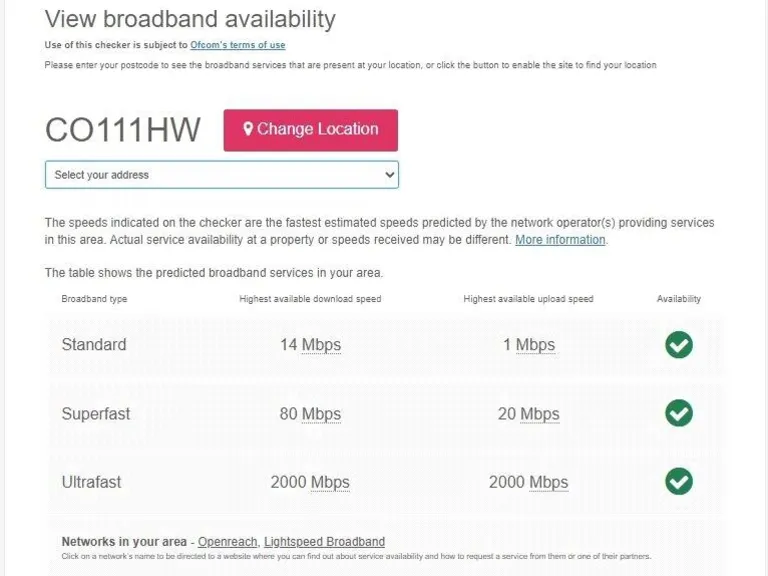This screenshot has width=768, height=576.
Task: Open the Lightspeed Broadband network link
Action: [x=324, y=542]
